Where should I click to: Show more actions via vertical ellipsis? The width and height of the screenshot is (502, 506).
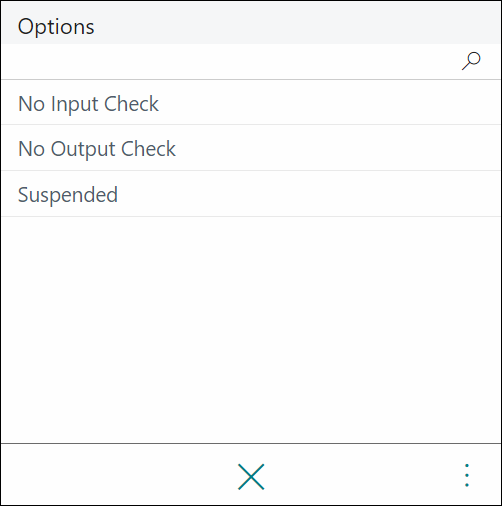[x=467, y=475]
